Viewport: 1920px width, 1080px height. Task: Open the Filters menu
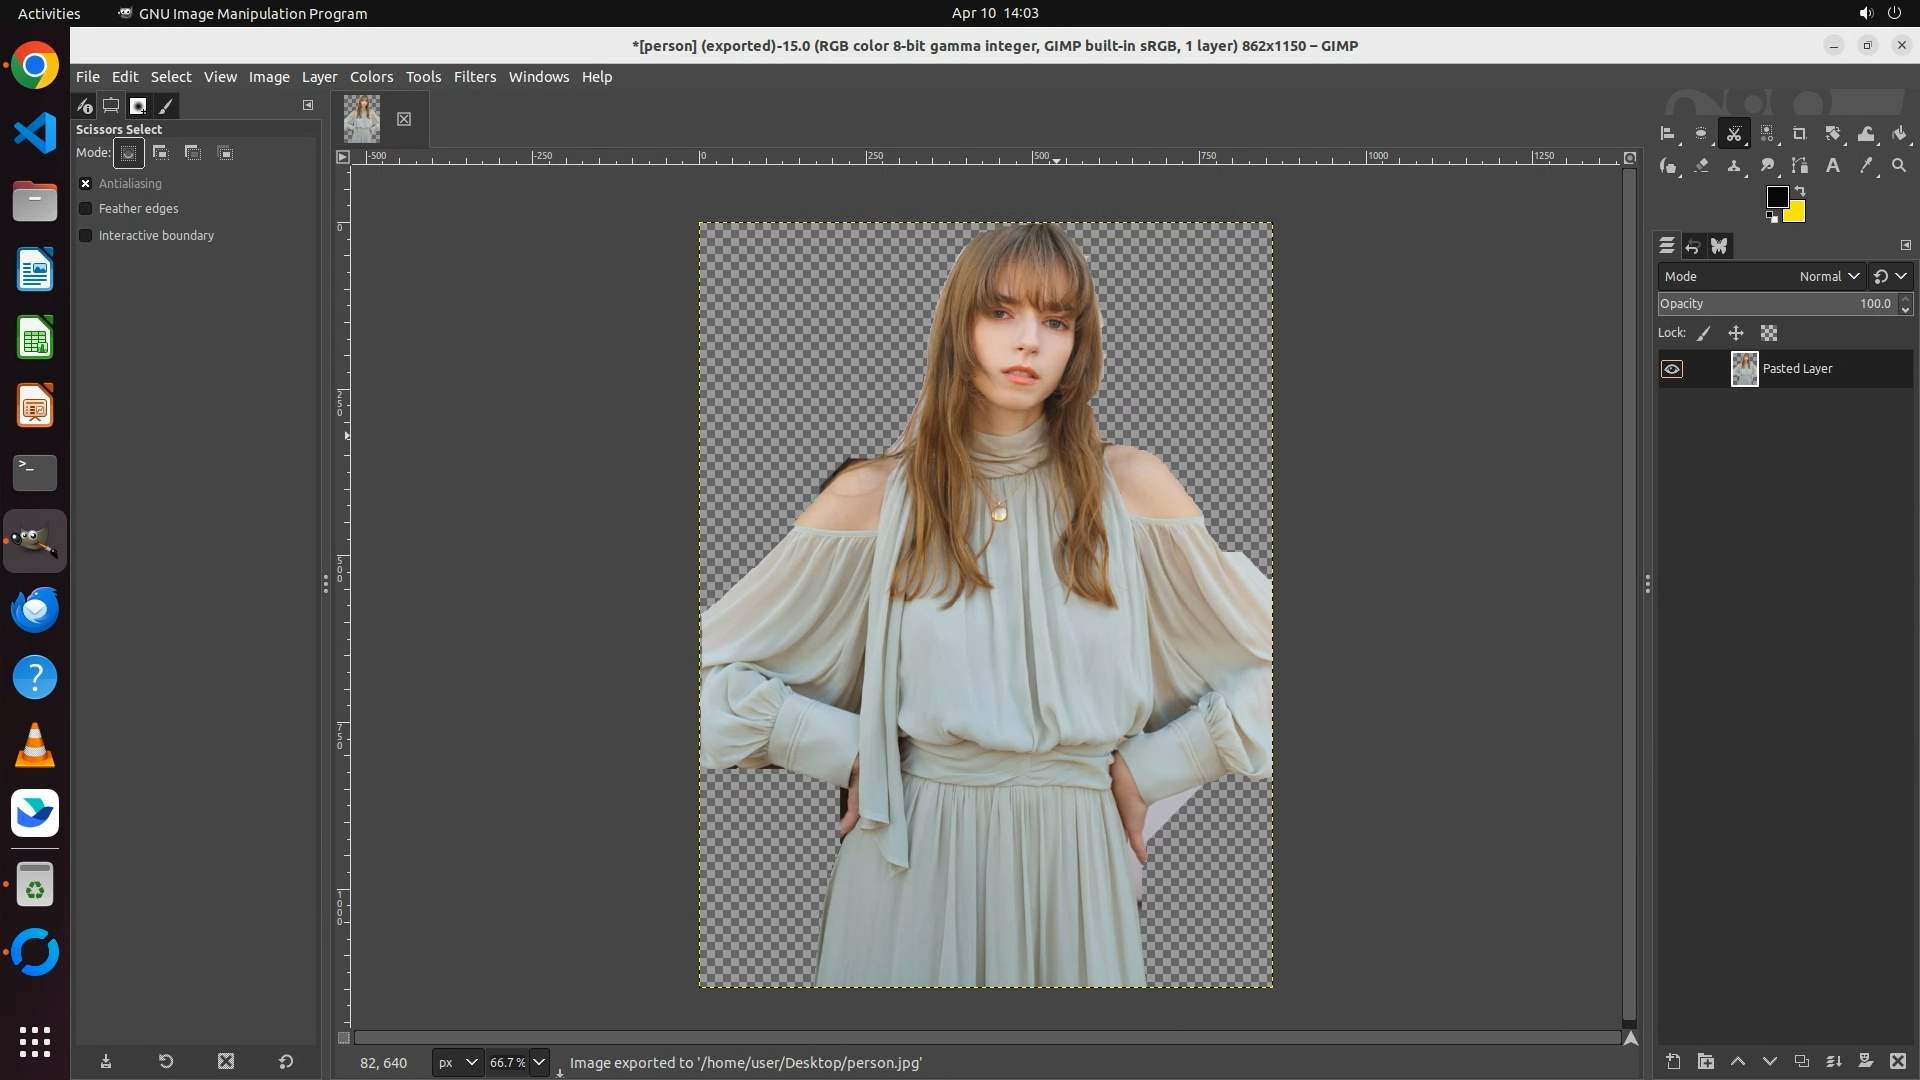click(x=474, y=77)
